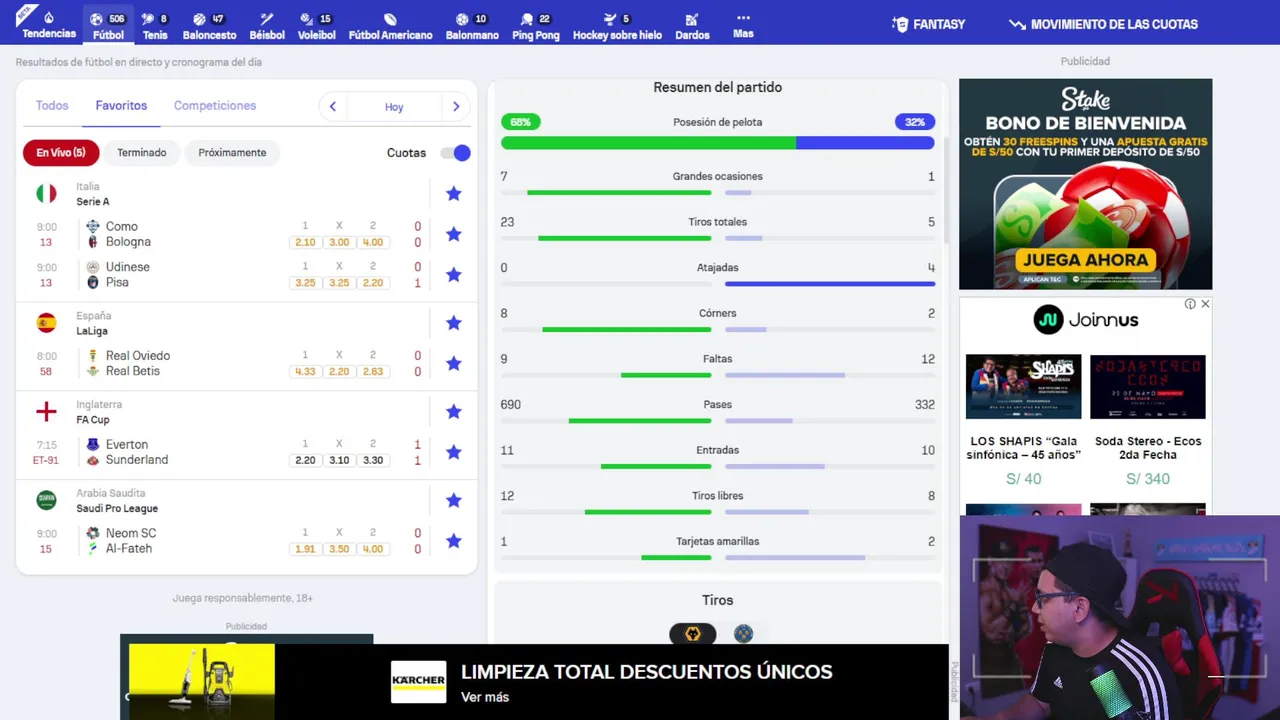Screen dimensions: 1280x720
Task: Open the Fútbol Americano category
Action: [390, 26]
